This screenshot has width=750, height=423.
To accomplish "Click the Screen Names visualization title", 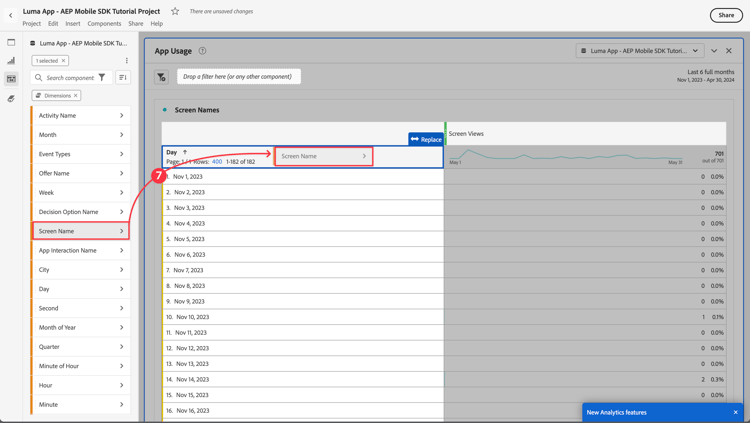I will [197, 110].
